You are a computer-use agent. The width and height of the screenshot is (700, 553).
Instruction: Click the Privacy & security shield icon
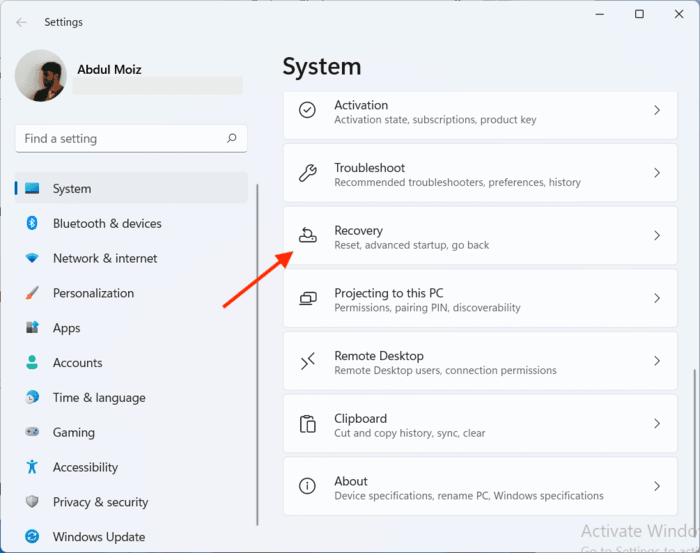click(32, 502)
